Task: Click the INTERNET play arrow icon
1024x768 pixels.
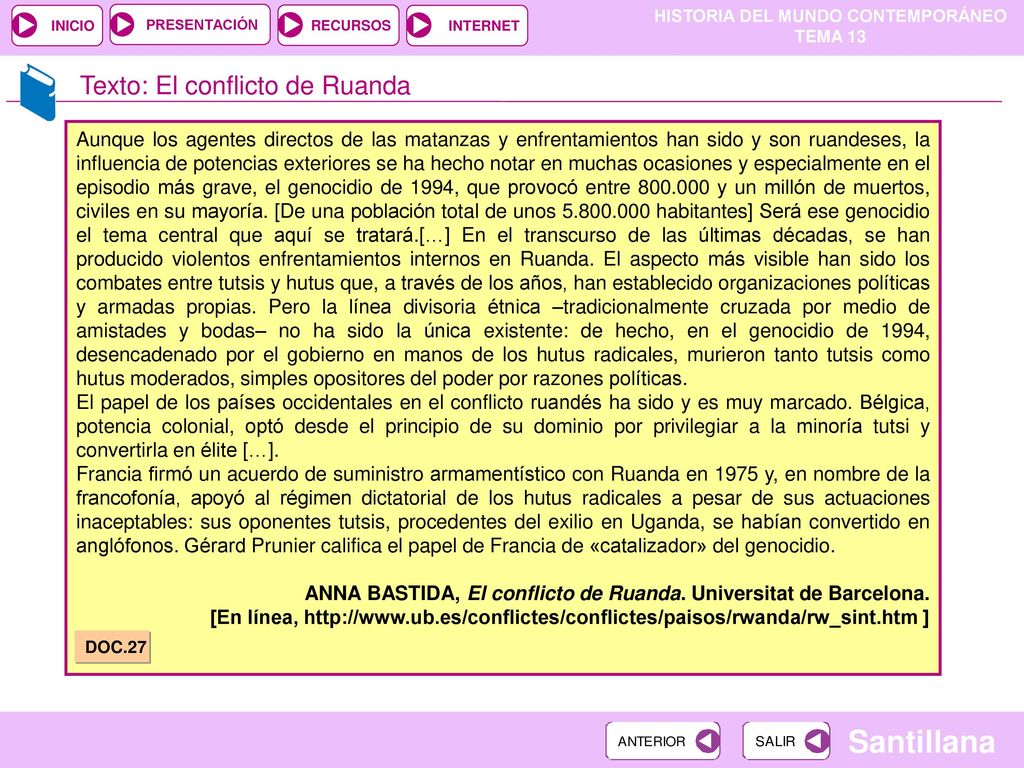Action: [x=419, y=25]
